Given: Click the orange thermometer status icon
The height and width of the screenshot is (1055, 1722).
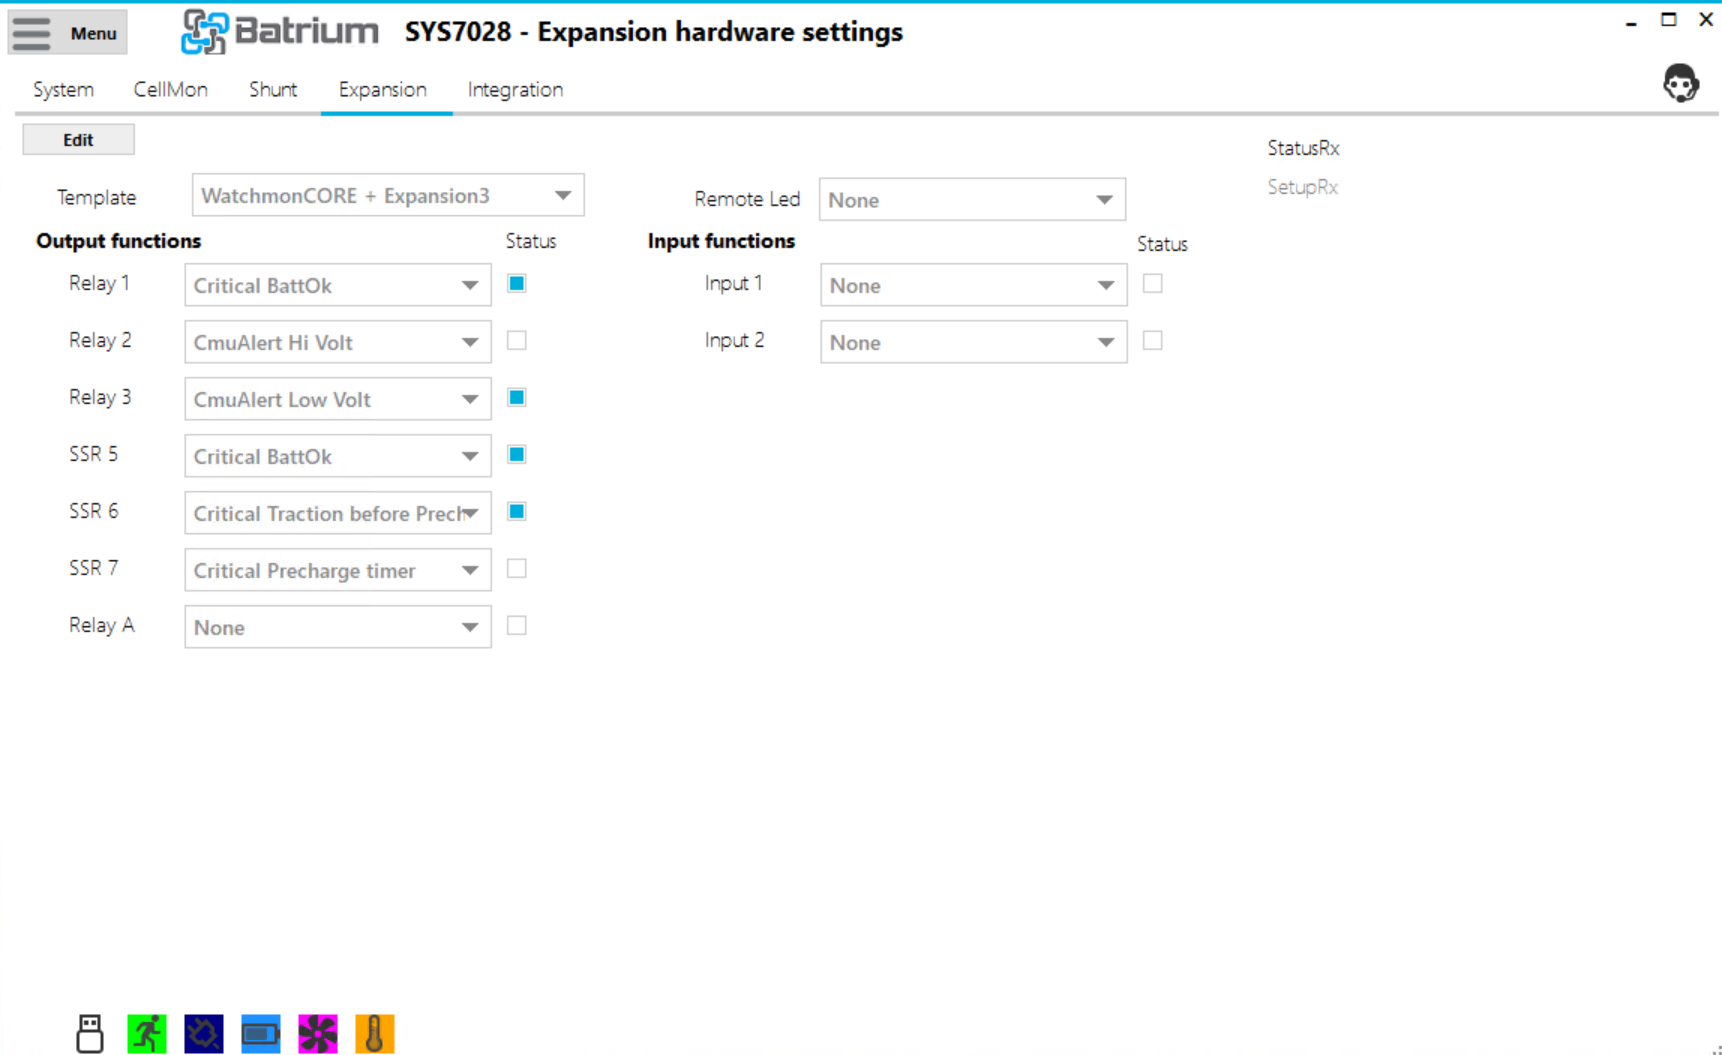Looking at the screenshot, I should tap(375, 1033).
